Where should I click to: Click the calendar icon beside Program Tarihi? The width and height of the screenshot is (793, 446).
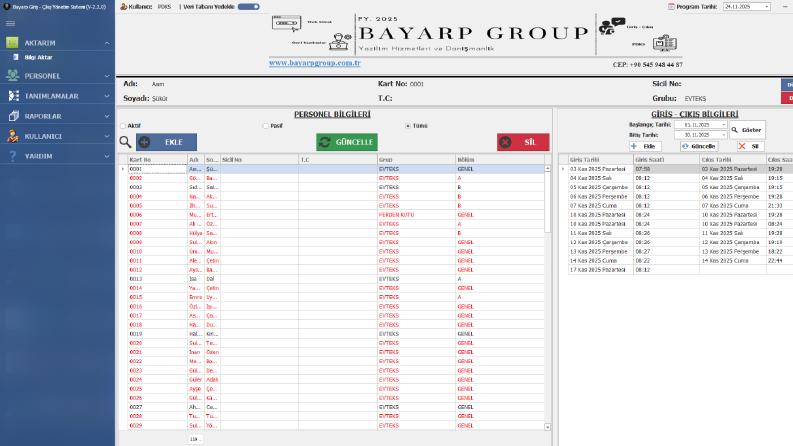pyautogui.click(x=671, y=7)
